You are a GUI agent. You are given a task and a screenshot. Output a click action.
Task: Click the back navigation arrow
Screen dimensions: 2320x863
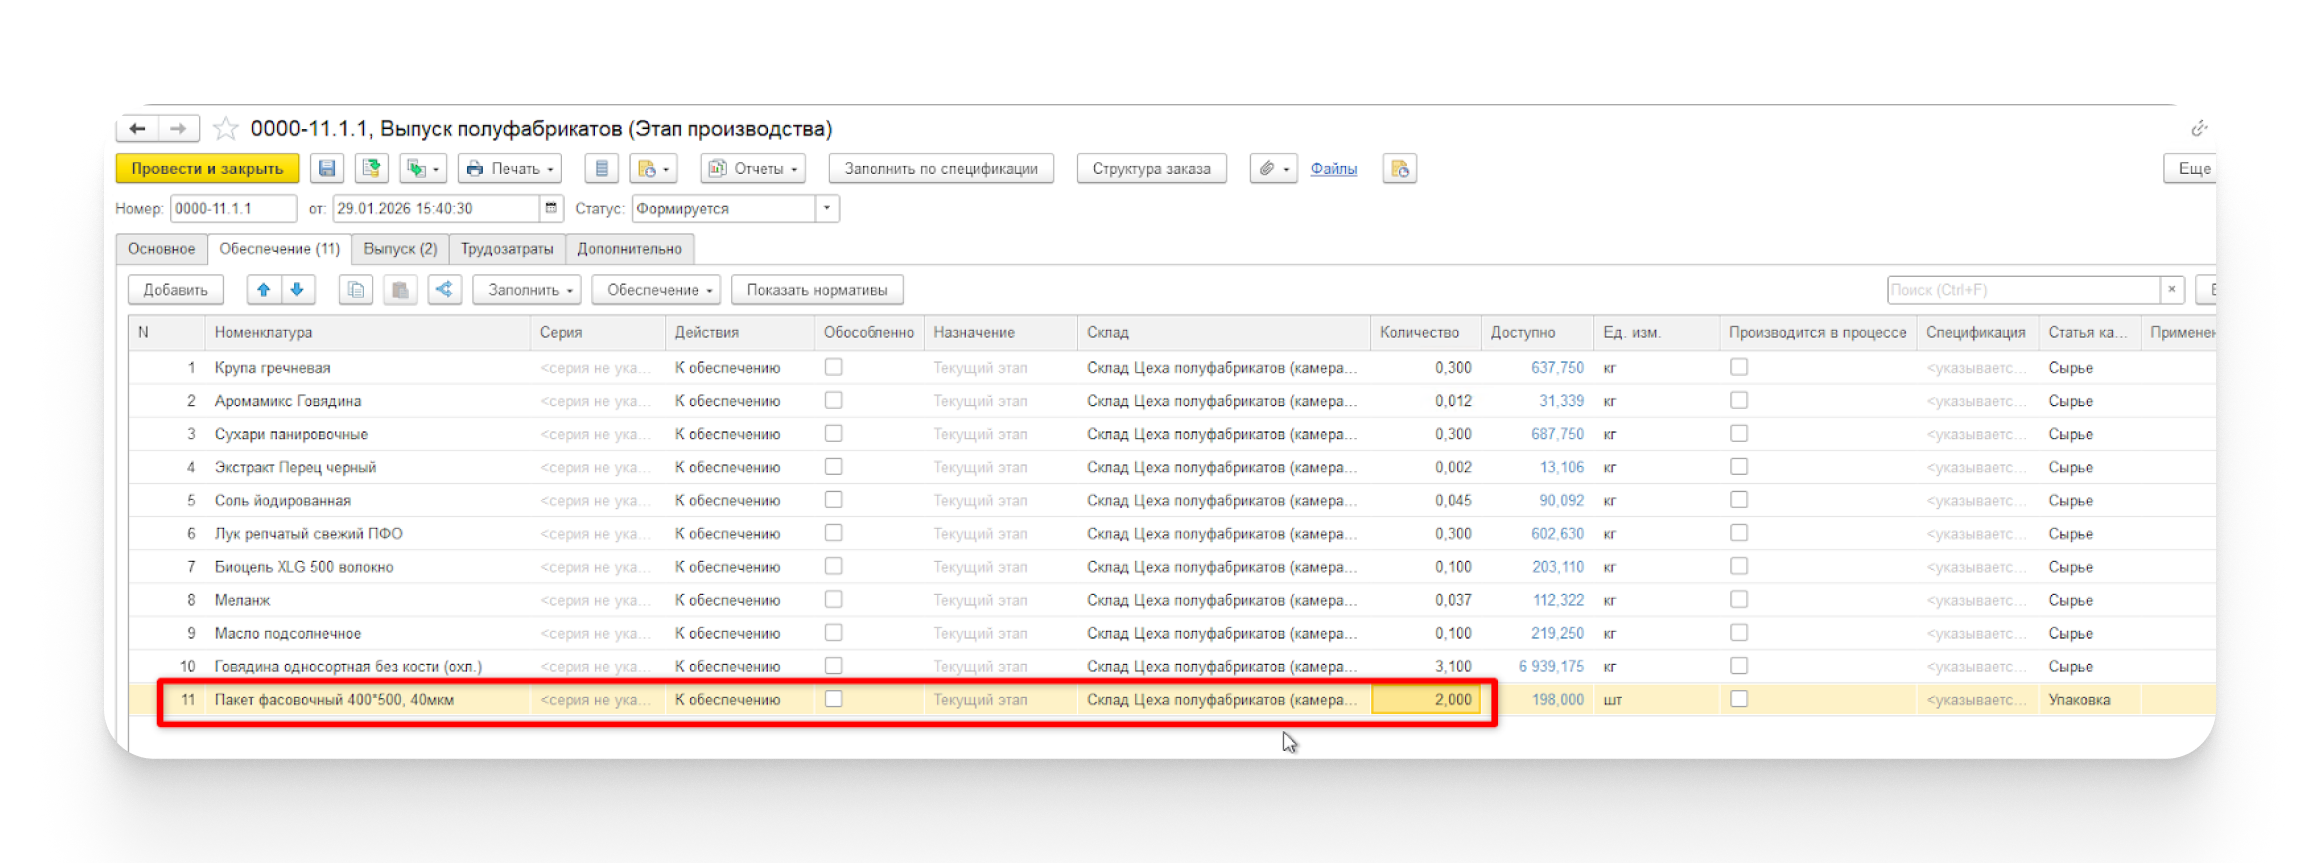(x=138, y=129)
